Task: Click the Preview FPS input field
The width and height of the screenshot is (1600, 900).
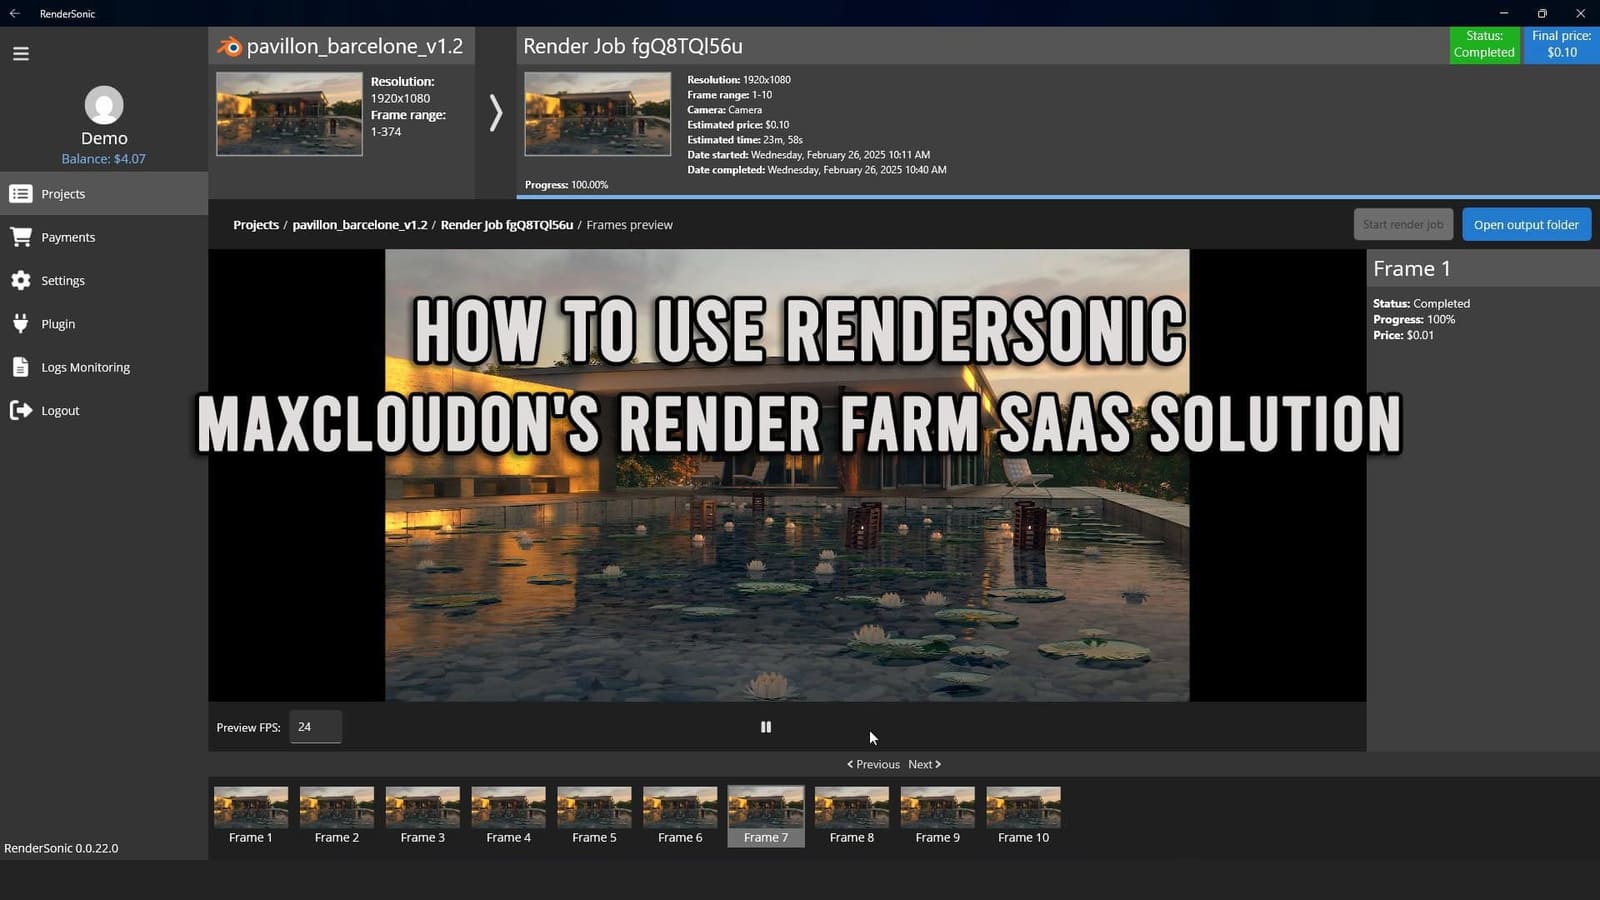Action: (x=316, y=727)
